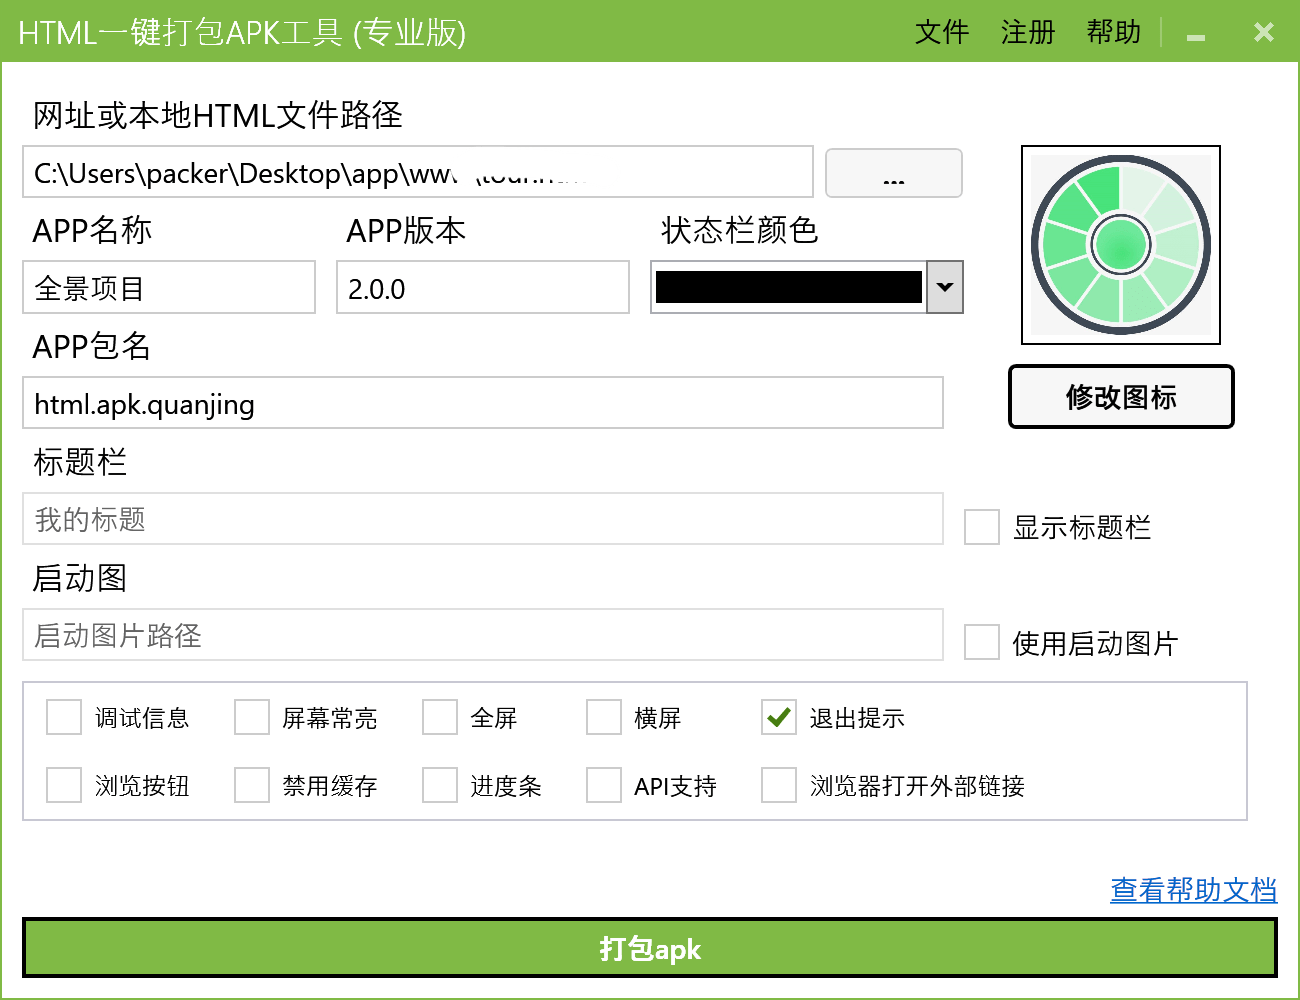Screen dimensions: 1300x1000
Task: Open the 注册 menu
Action: (1027, 33)
